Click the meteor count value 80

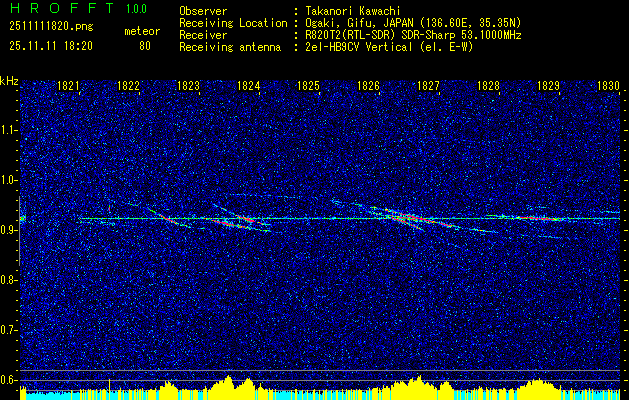(145, 46)
